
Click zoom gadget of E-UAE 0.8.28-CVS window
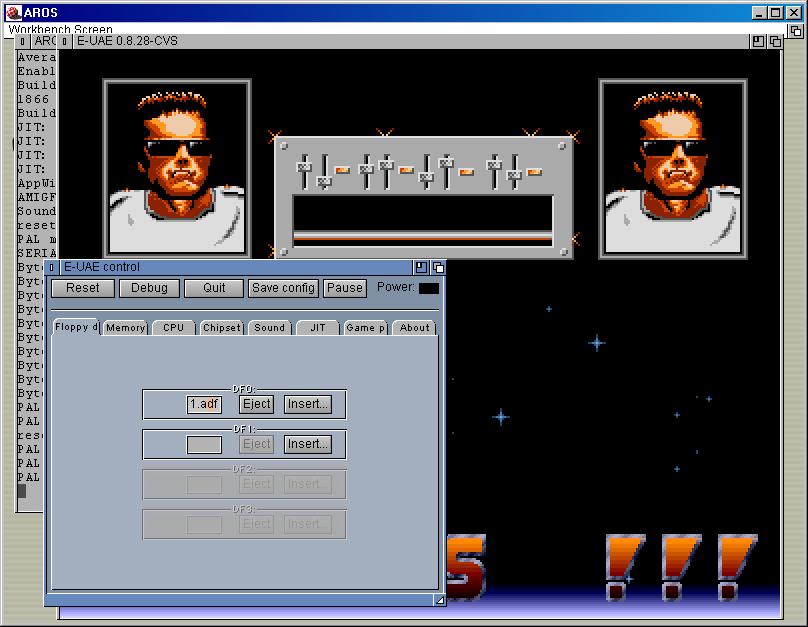[x=758, y=41]
